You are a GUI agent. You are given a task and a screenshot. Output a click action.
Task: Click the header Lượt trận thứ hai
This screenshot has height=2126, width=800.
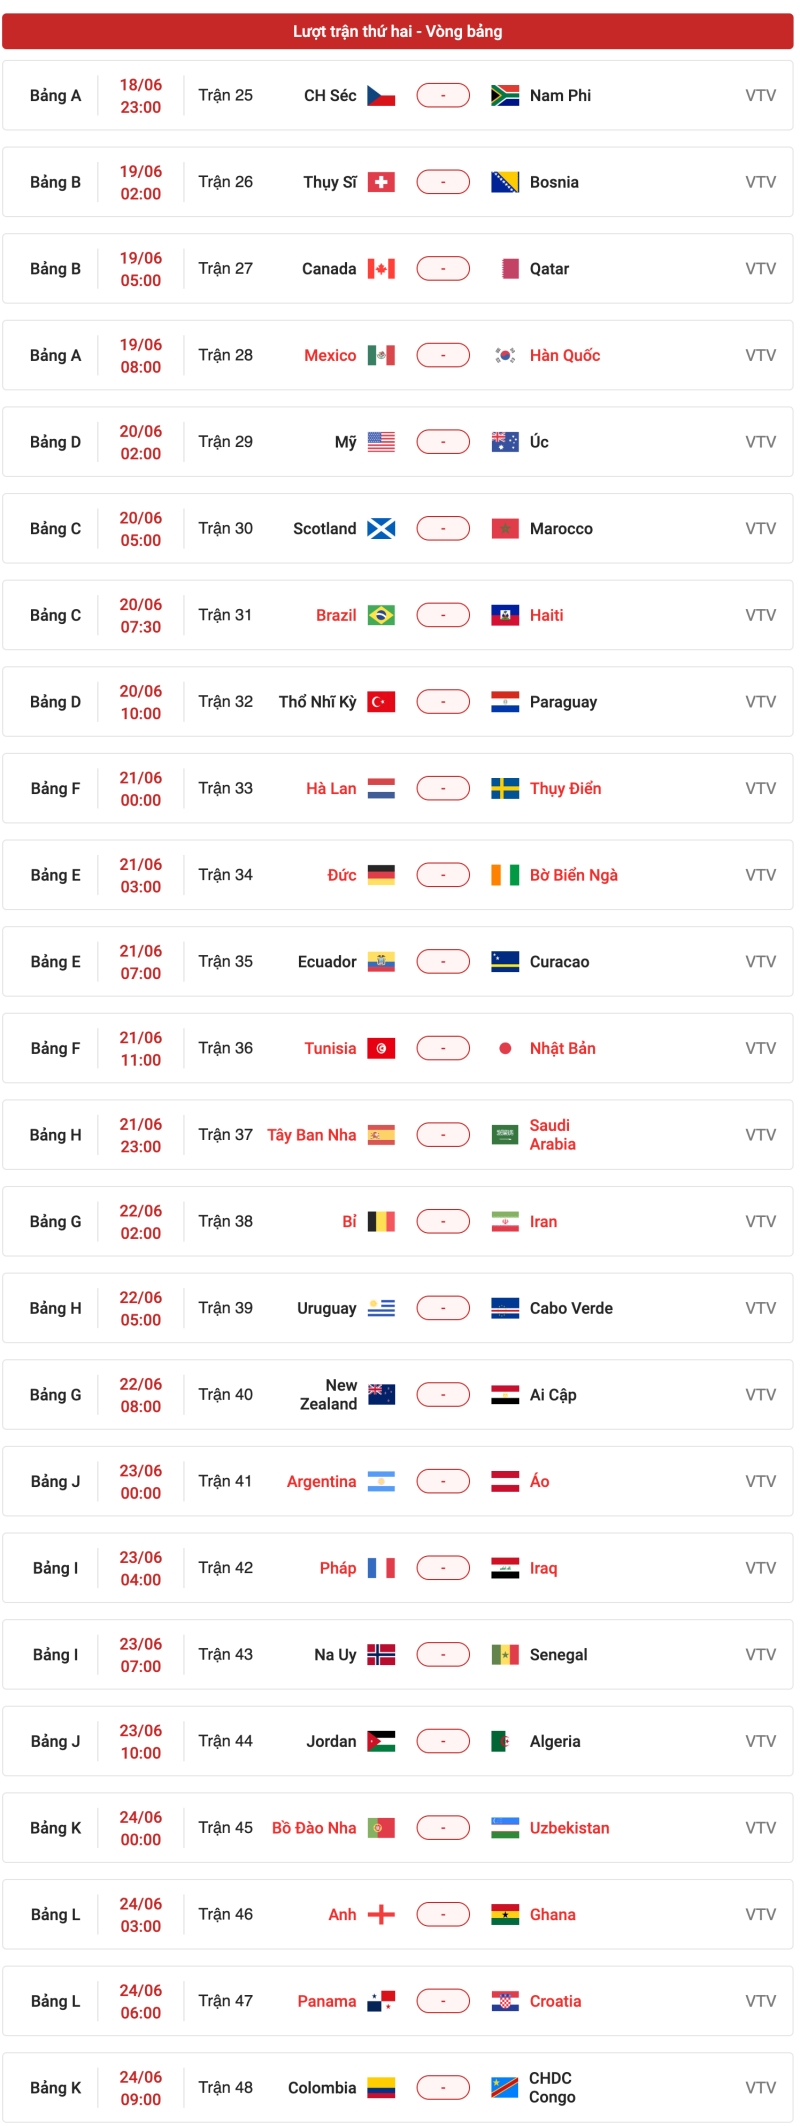tap(398, 31)
